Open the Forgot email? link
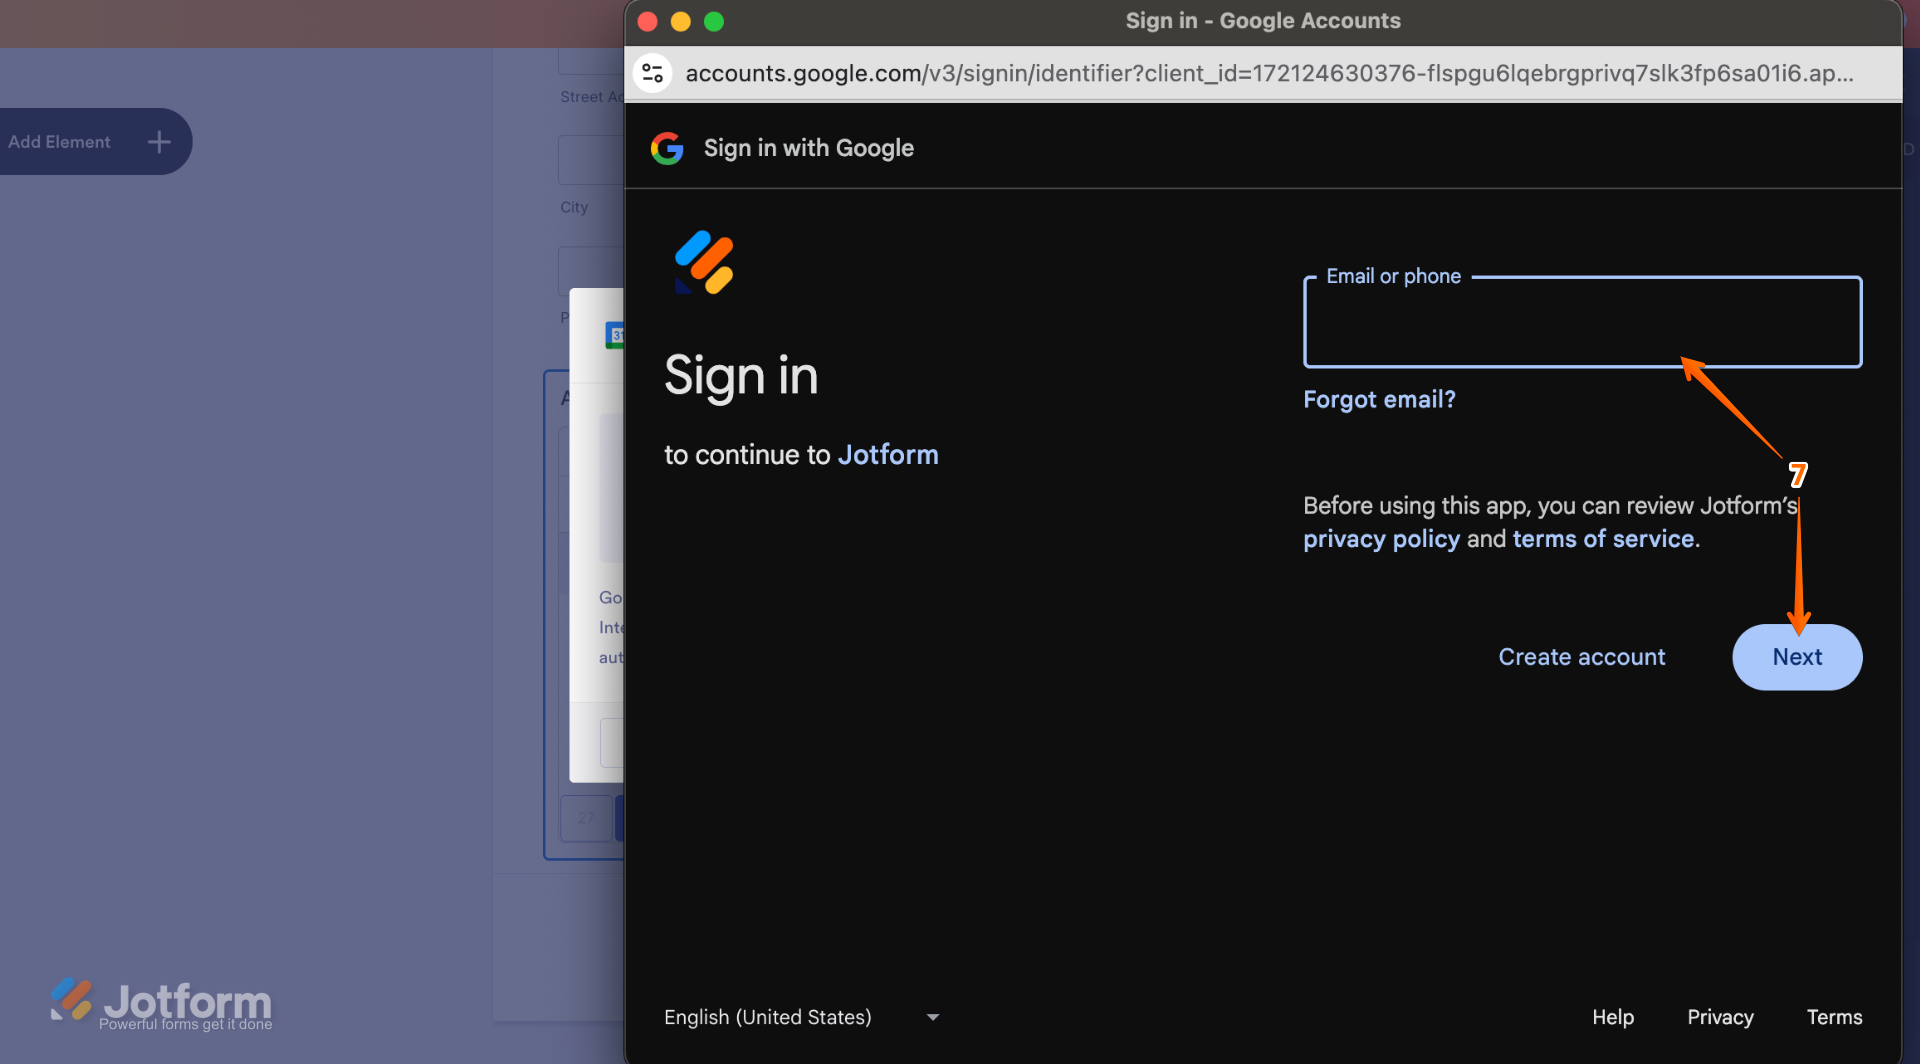 [x=1379, y=399]
